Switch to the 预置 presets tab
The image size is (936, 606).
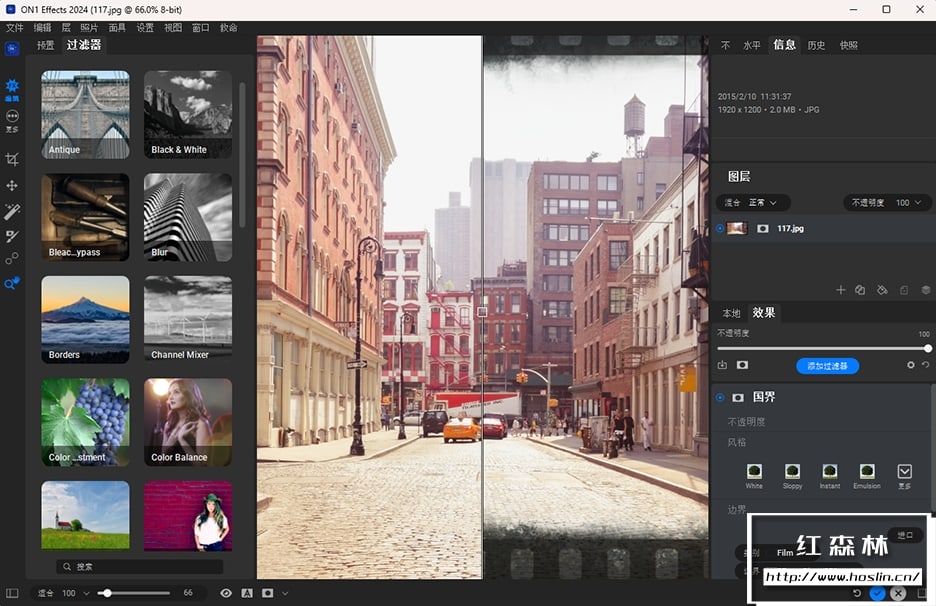[46, 45]
